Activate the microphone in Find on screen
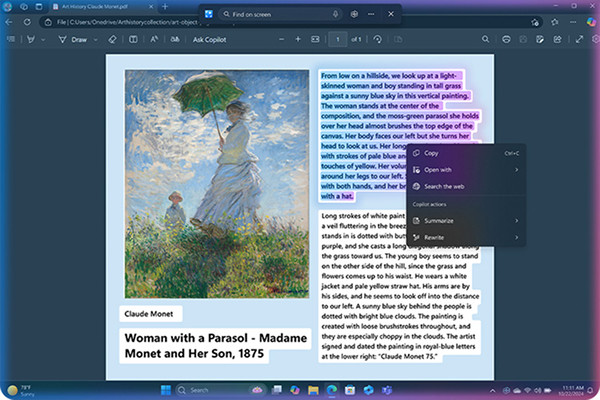The image size is (600, 400). click(335, 14)
